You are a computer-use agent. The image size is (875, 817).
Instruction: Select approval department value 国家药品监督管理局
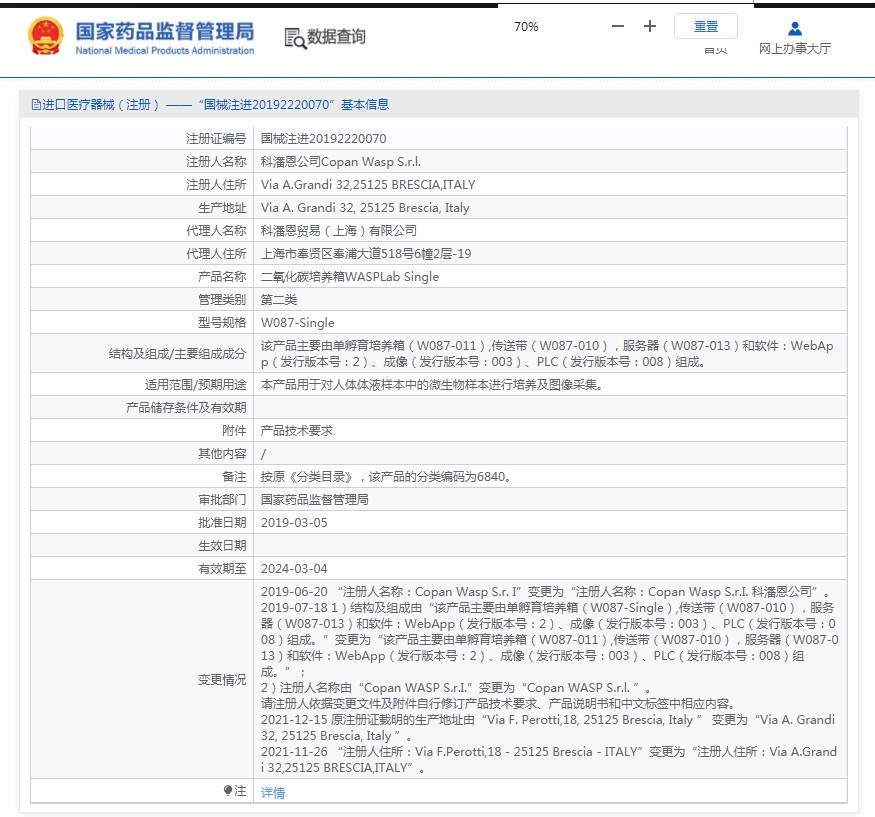click(x=550, y=499)
